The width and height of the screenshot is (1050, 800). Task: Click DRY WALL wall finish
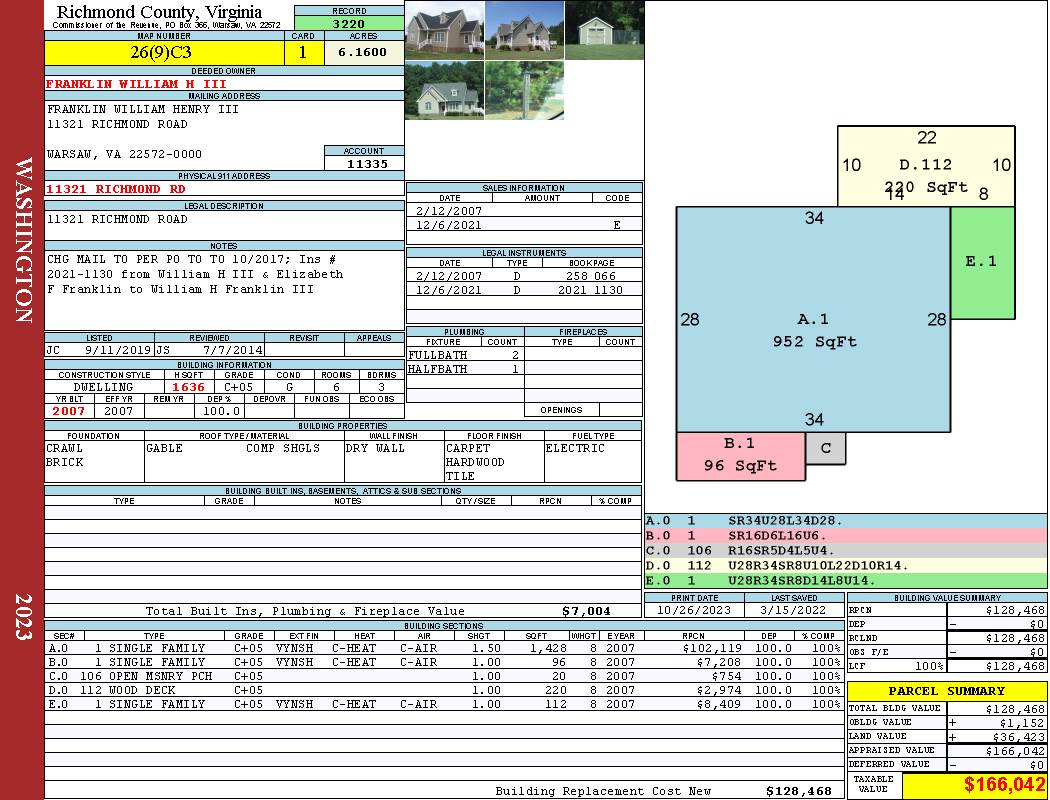click(375, 448)
